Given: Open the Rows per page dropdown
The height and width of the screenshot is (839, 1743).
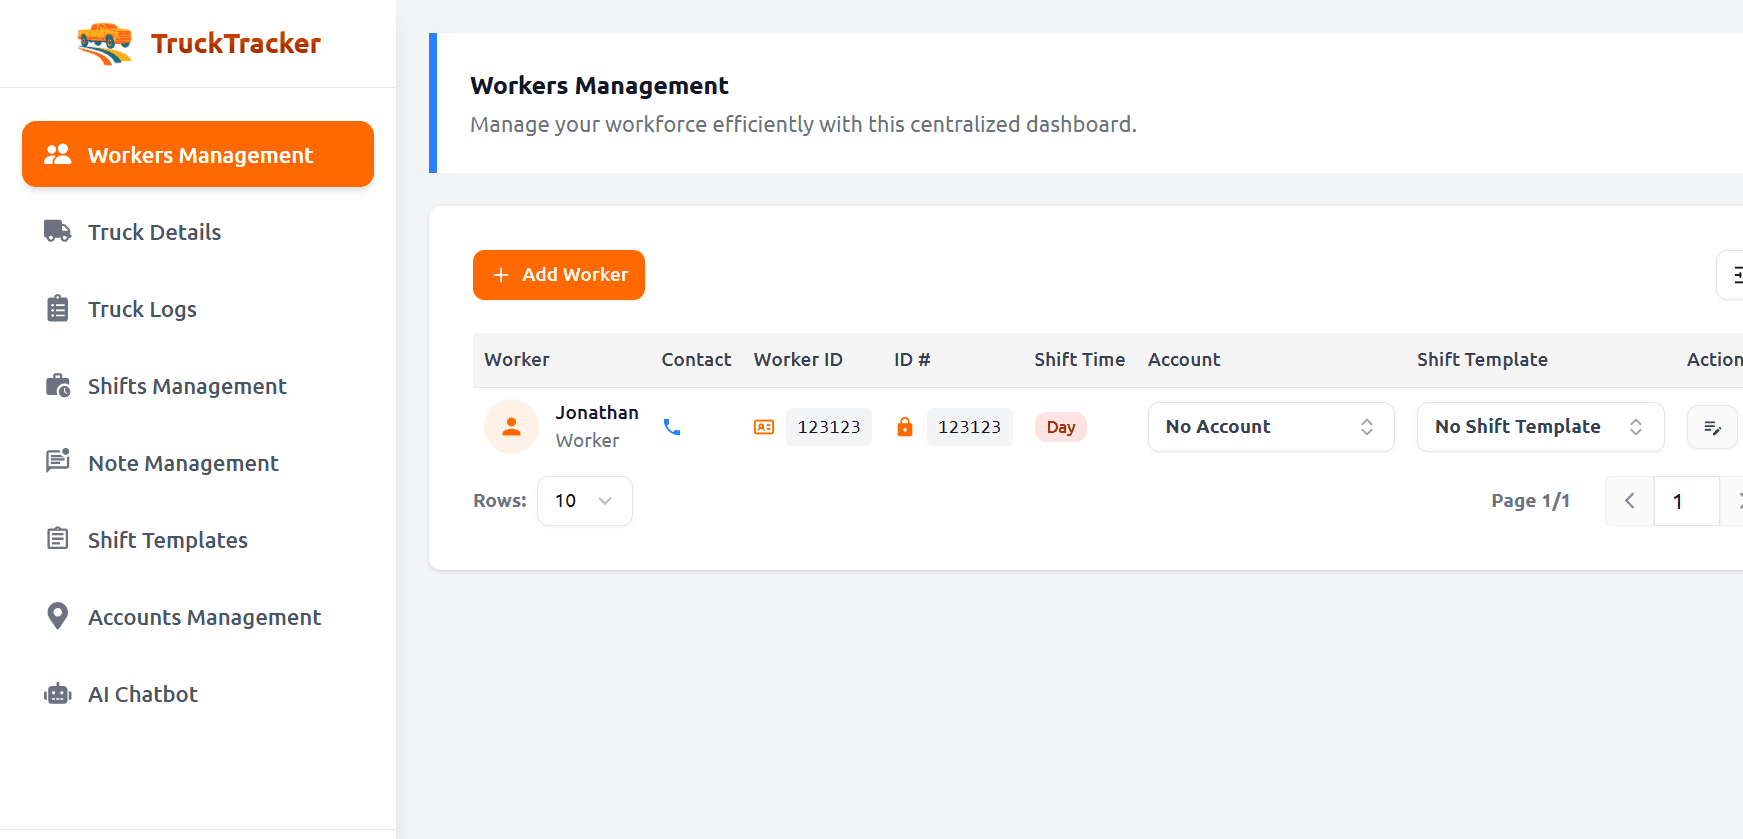Looking at the screenshot, I should coord(584,501).
